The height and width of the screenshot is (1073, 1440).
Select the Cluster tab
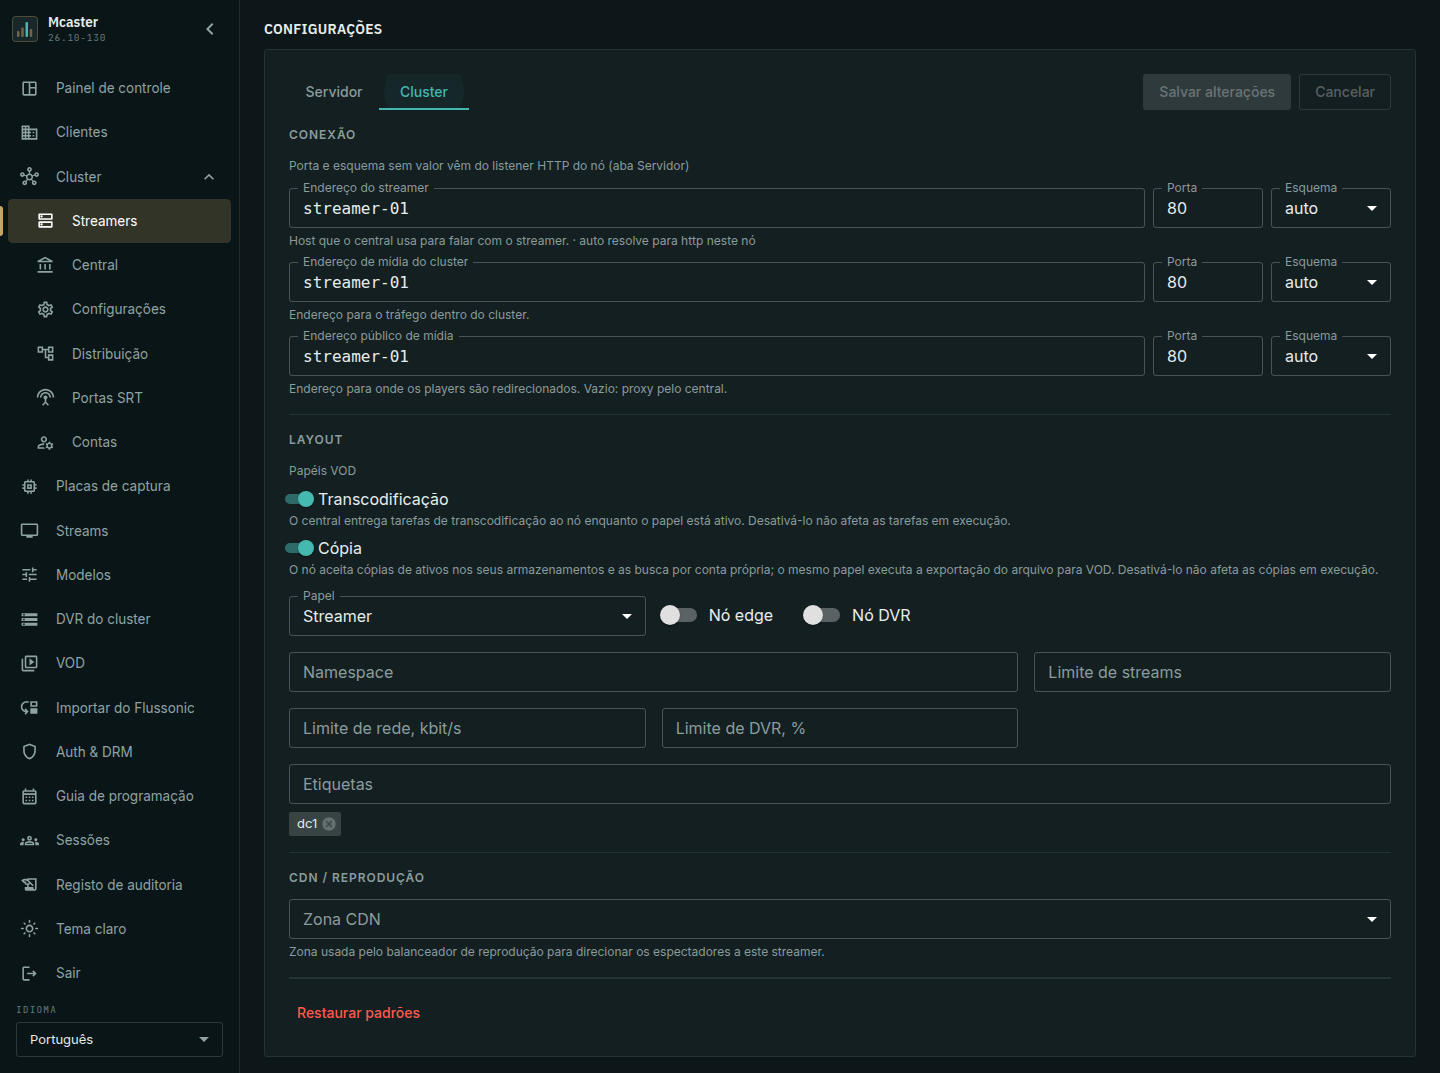(424, 92)
